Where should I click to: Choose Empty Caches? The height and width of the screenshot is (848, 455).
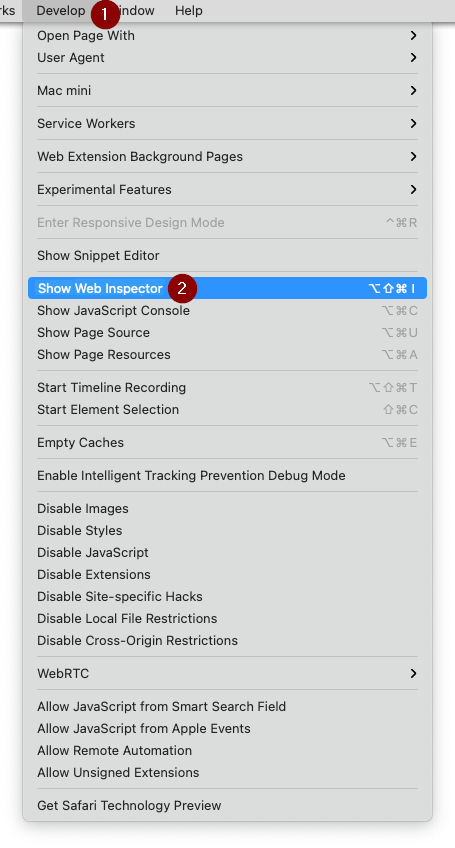[227, 443]
